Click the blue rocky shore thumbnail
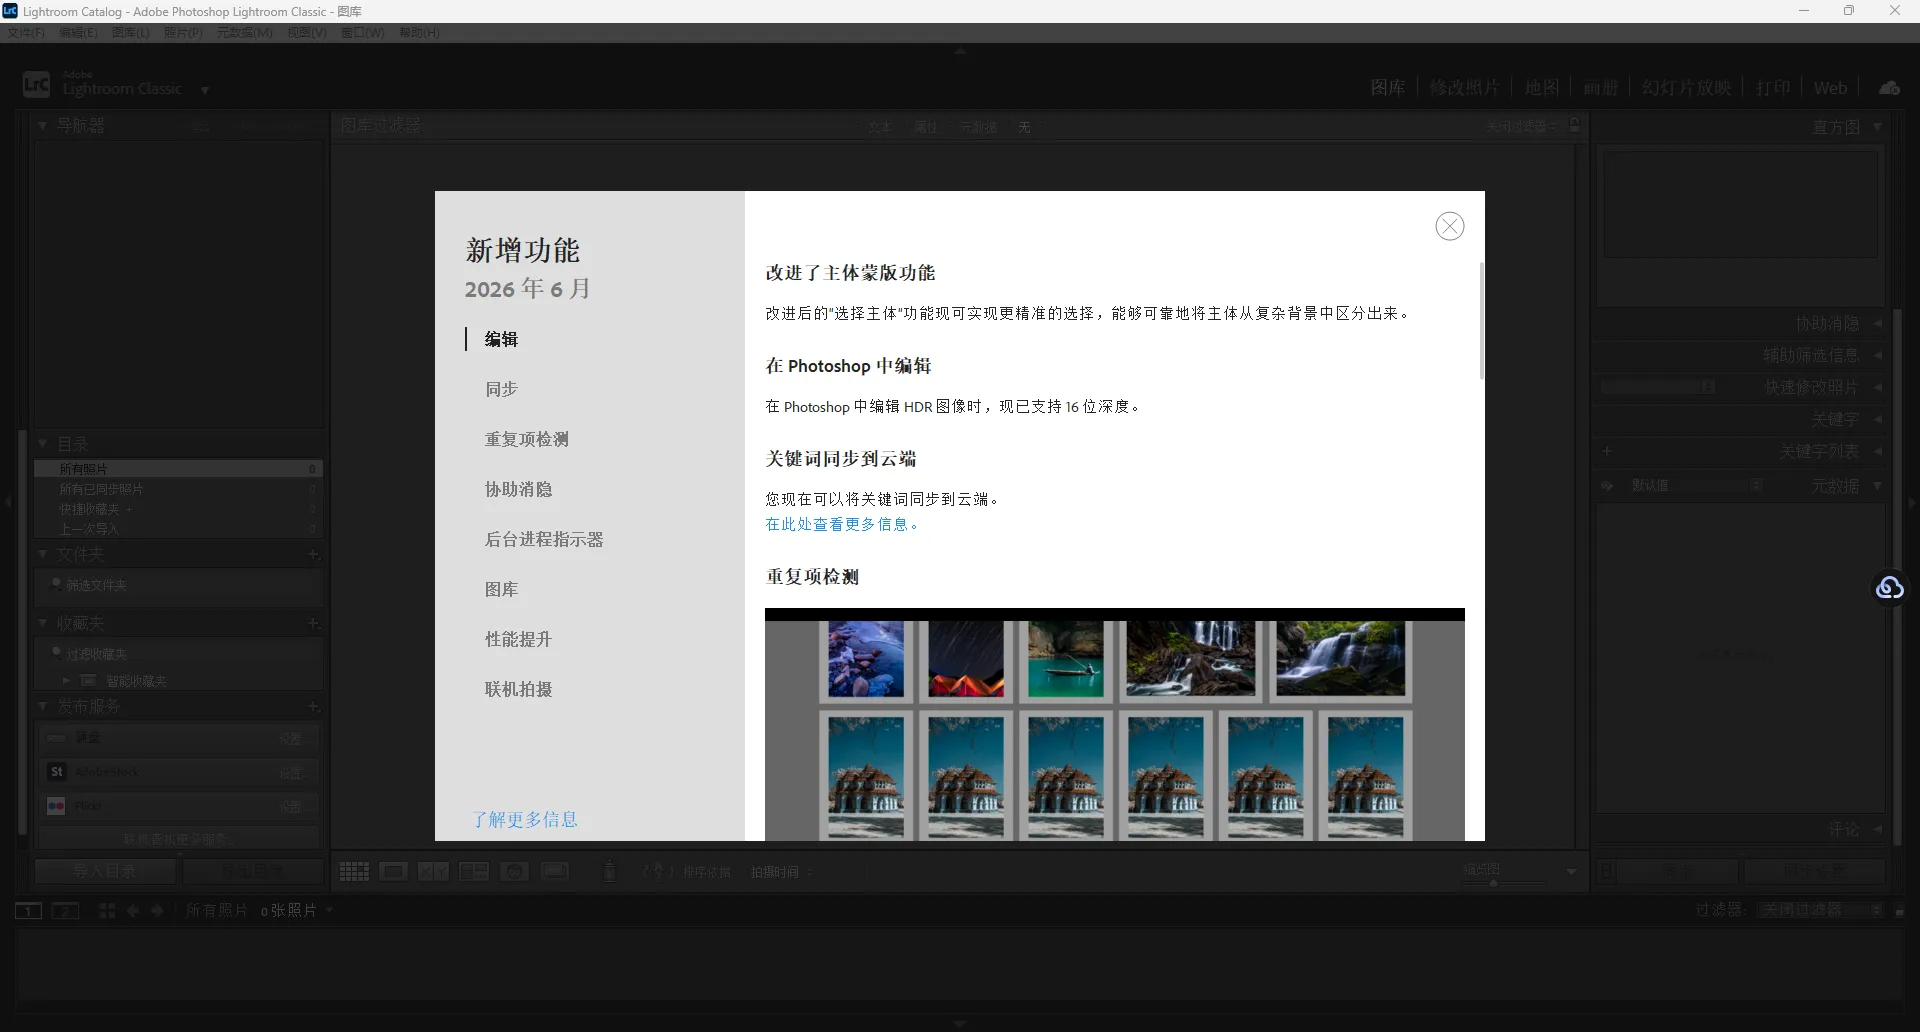This screenshot has width=1920, height=1032. [x=866, y=659]
